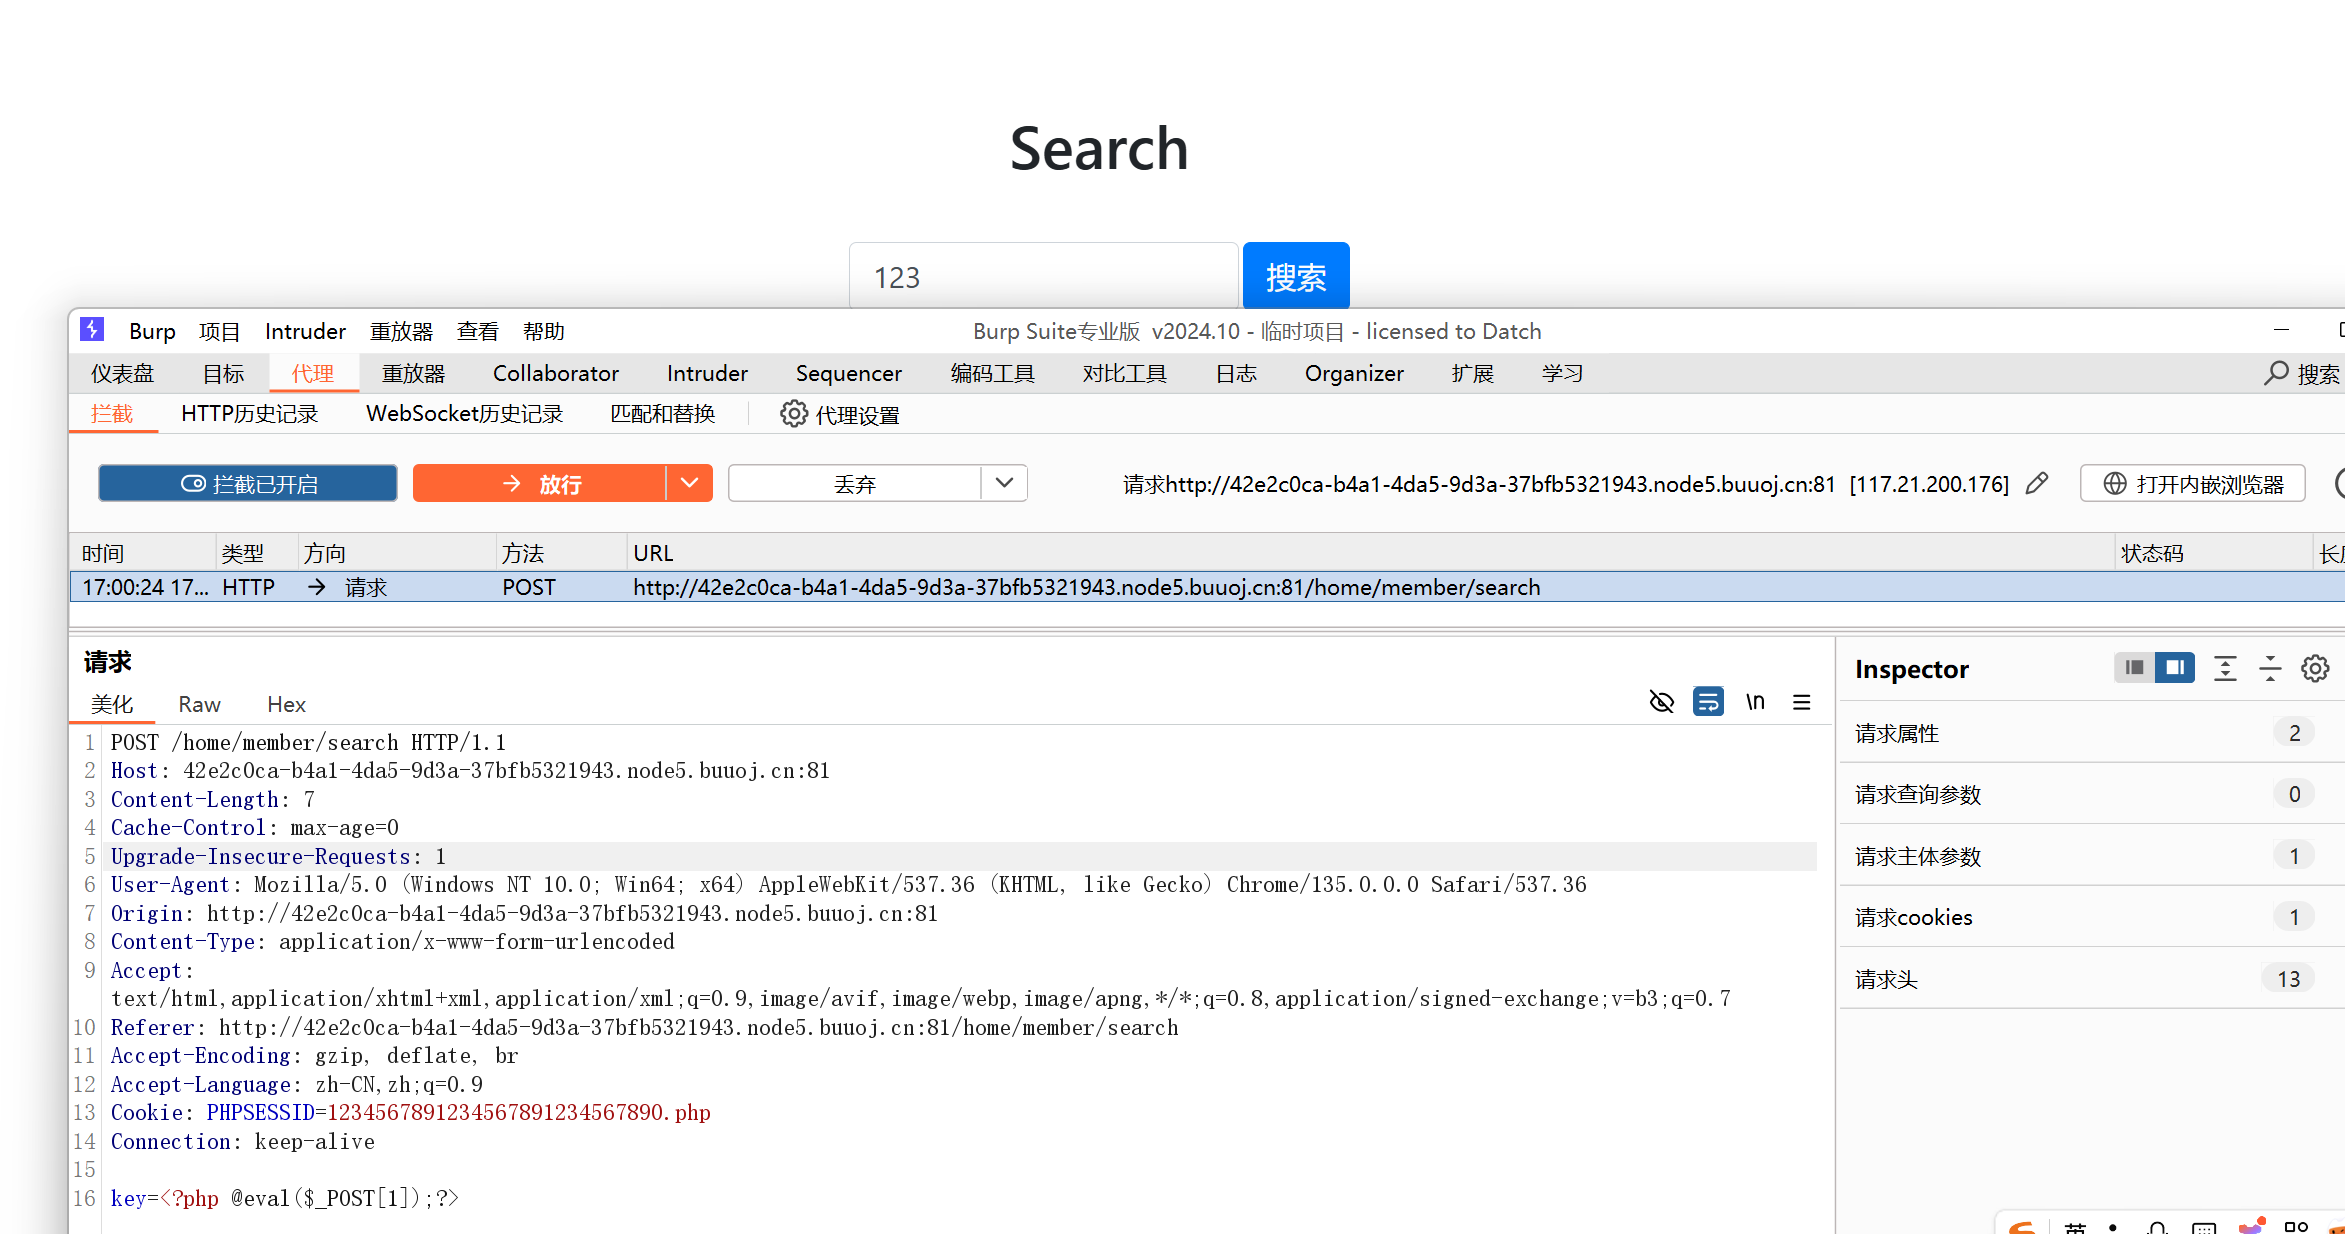This screenshot has height=1234, width=2345.
Task: Click the blue search button on the webpage
Action: 1295,277
